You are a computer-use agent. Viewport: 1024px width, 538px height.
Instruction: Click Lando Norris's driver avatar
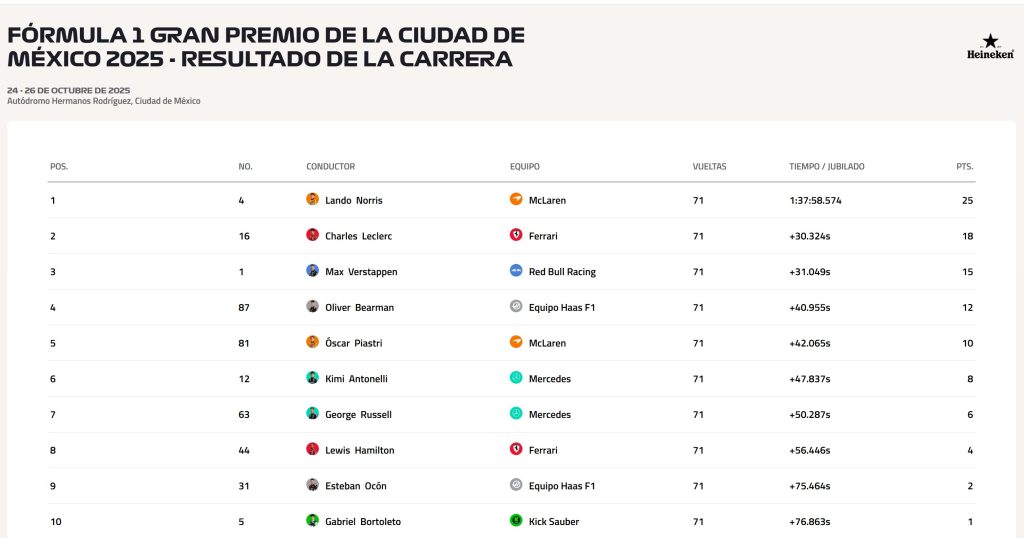click(312, 200)
